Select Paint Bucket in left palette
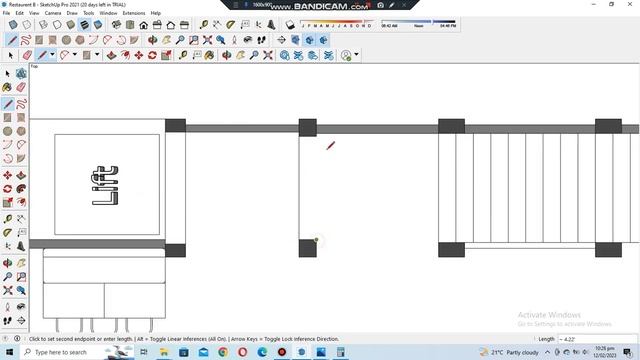 tap(7, 87)
